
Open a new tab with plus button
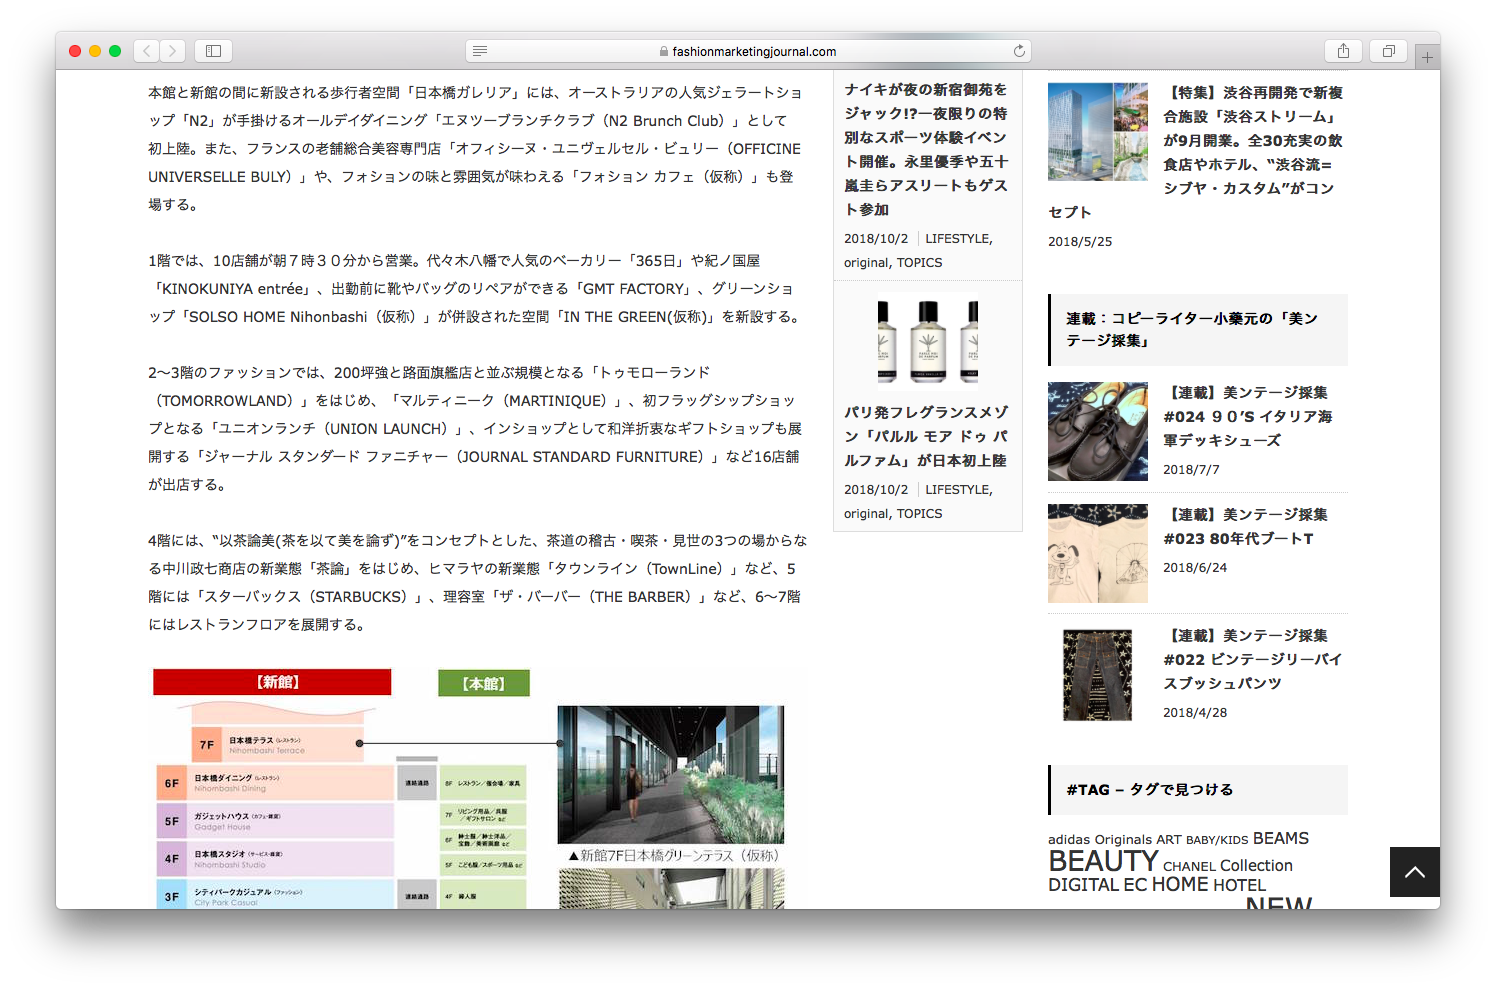pos(1427,57)
